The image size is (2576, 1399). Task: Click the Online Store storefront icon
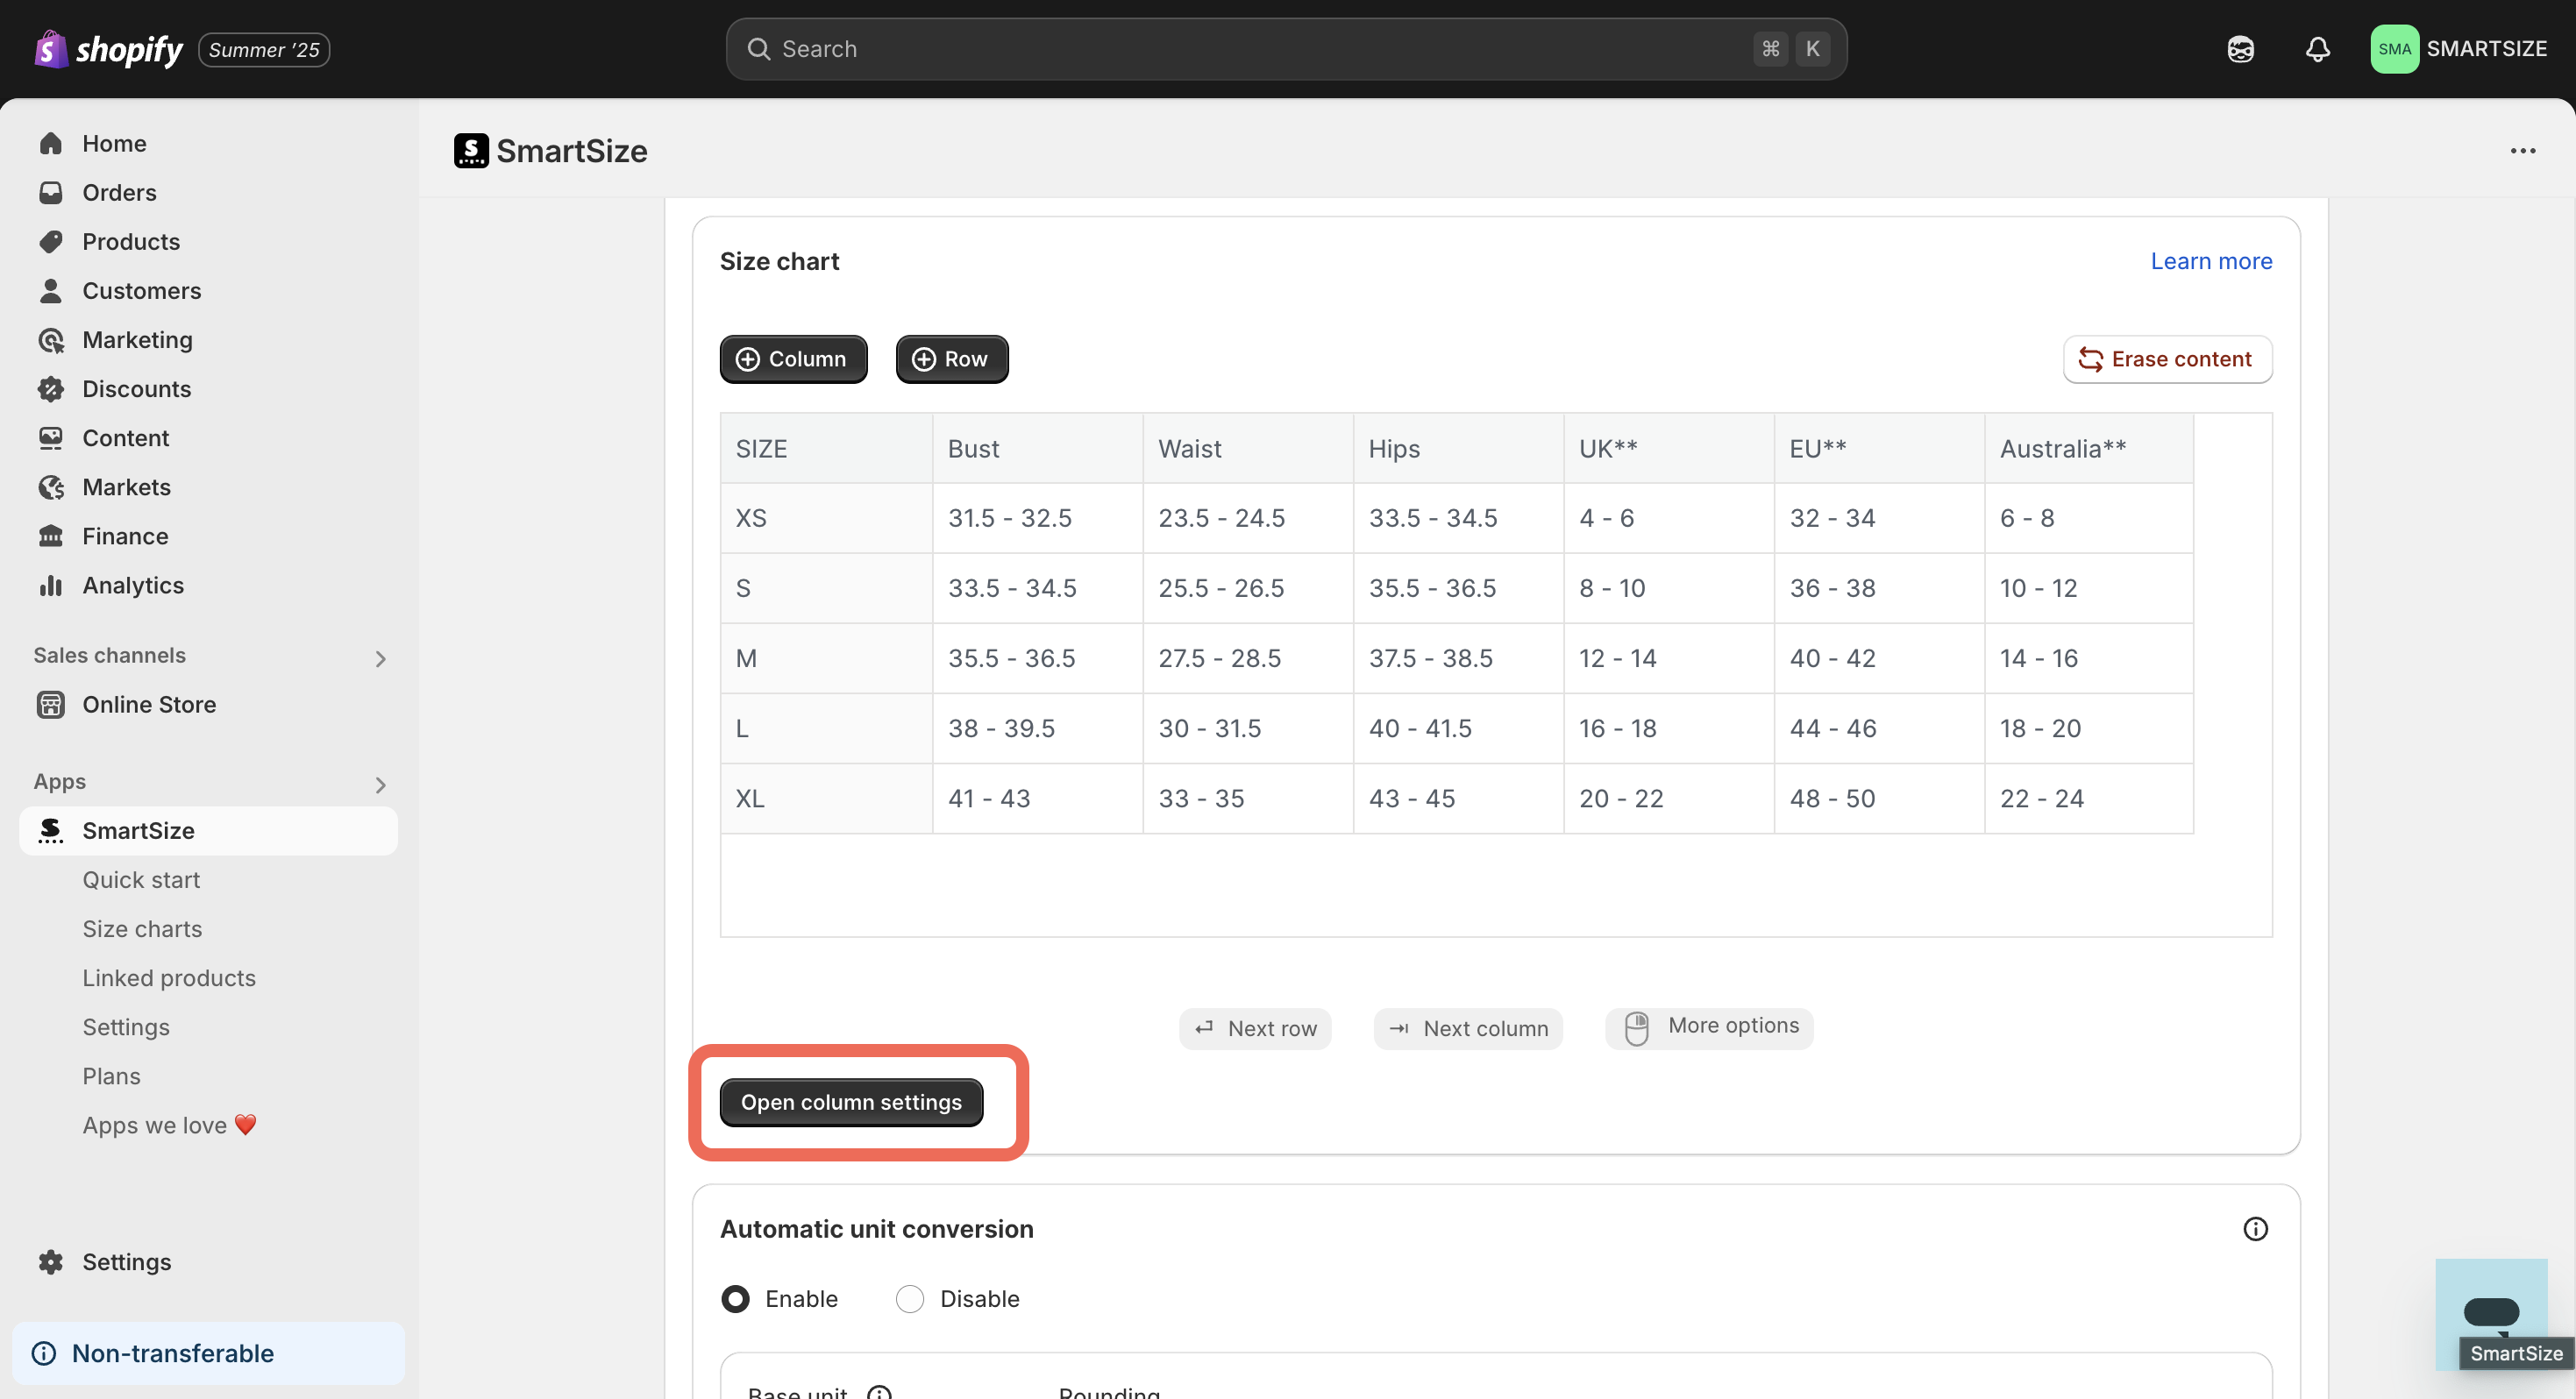tap(51, 704)
